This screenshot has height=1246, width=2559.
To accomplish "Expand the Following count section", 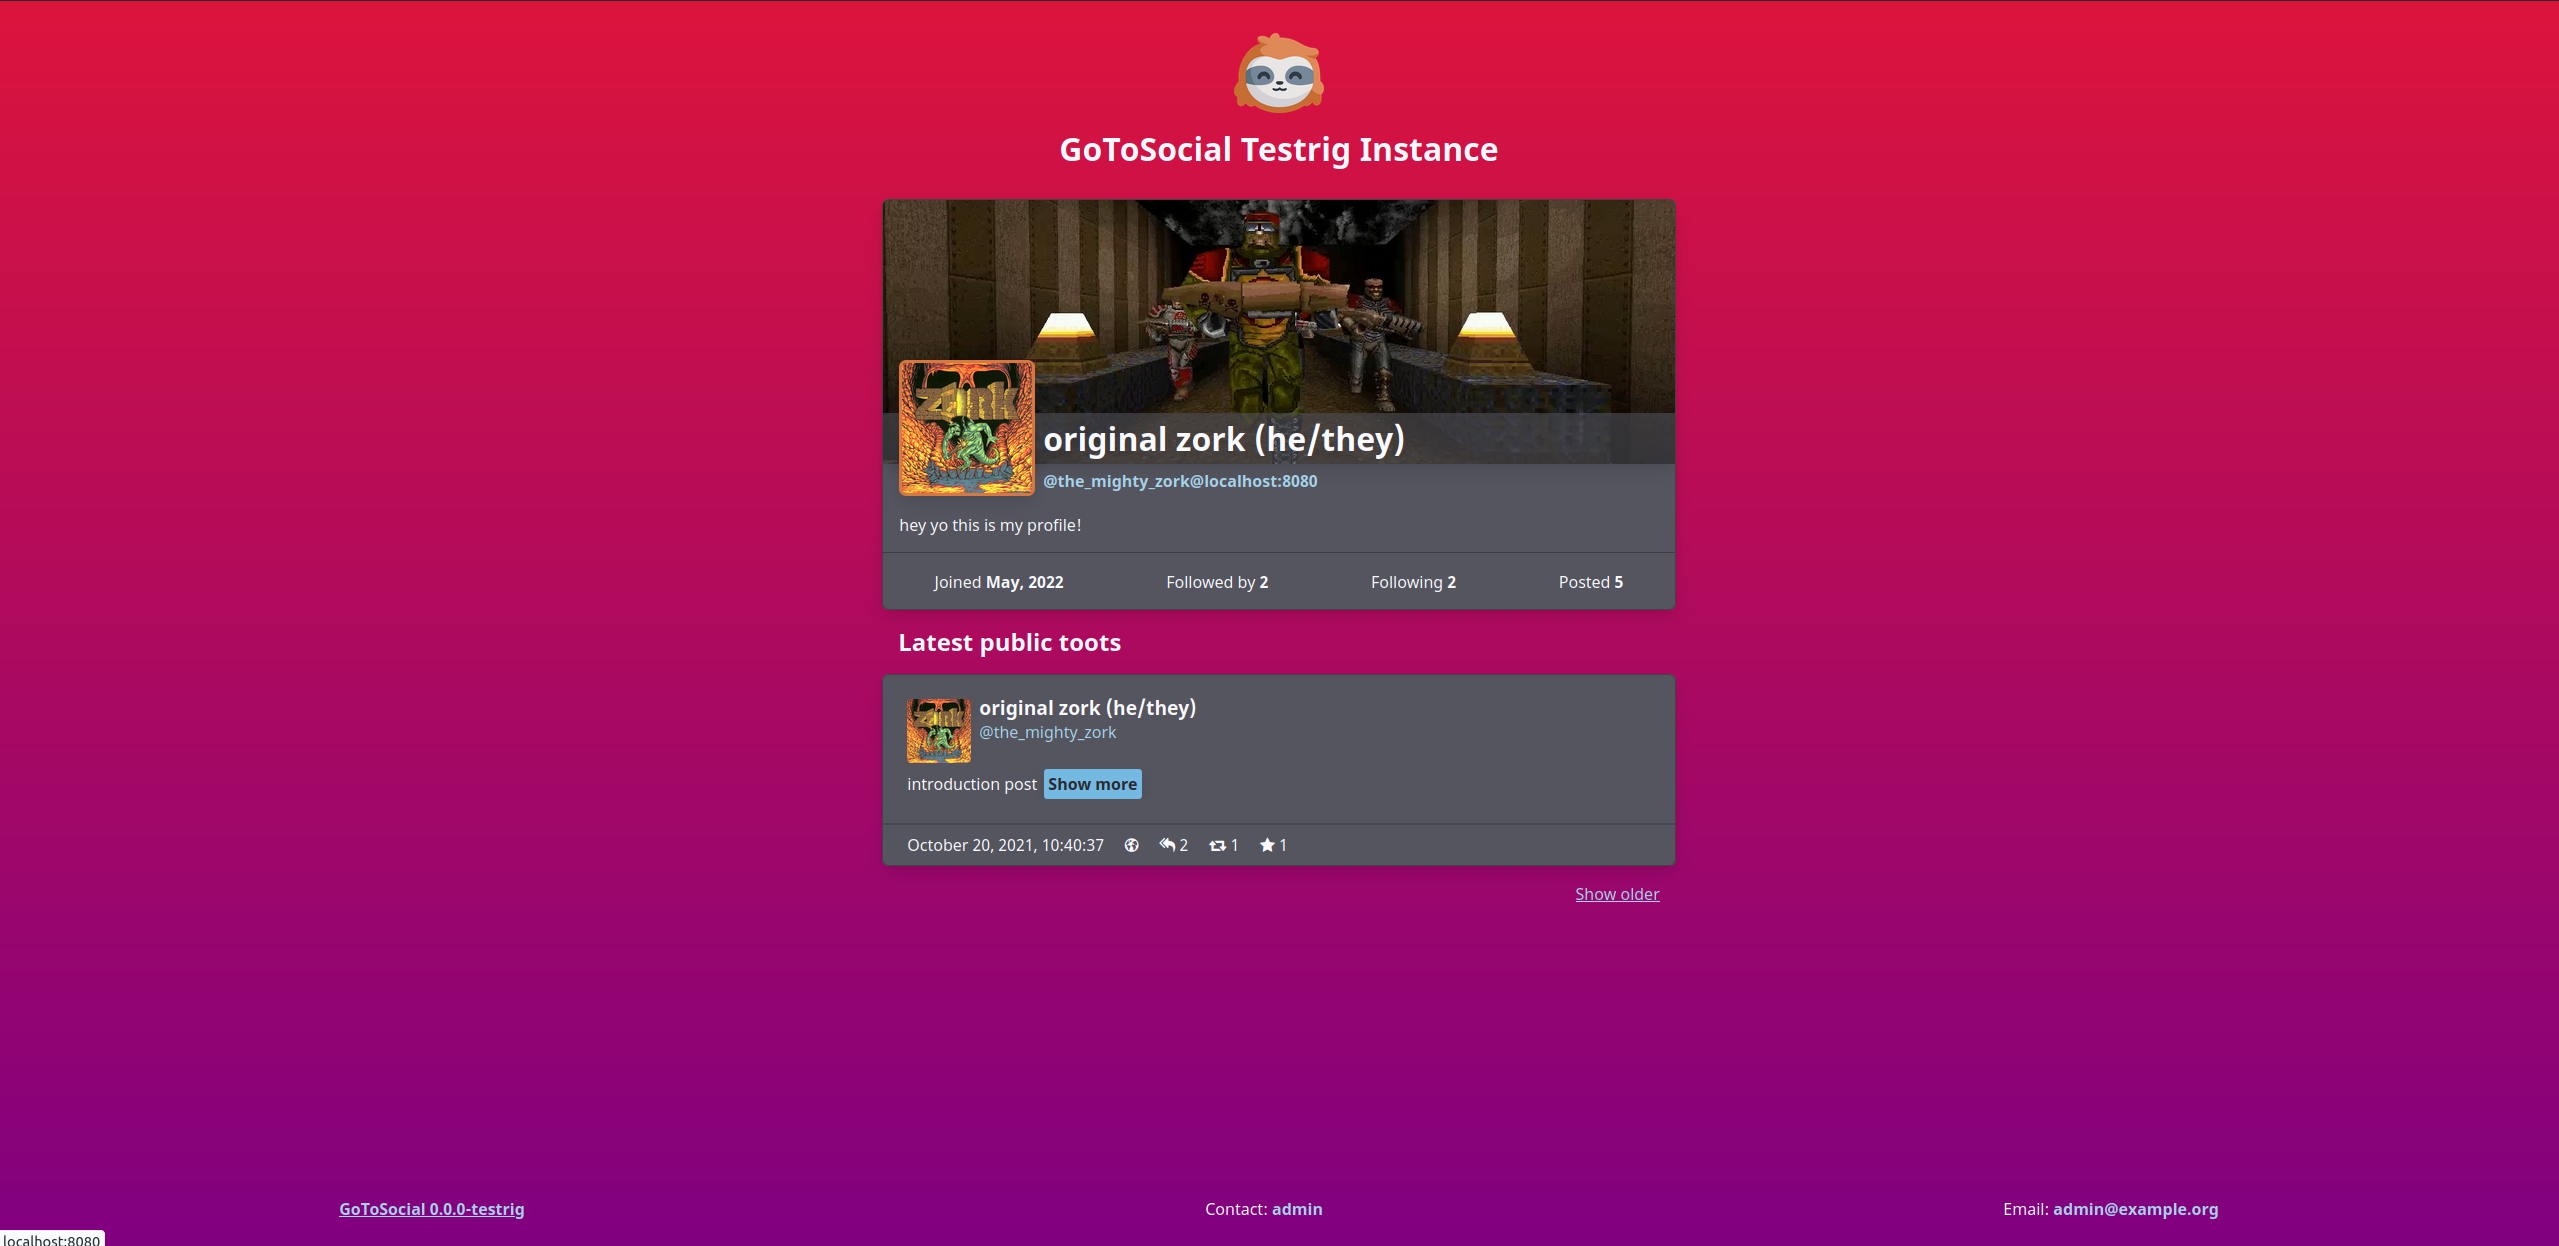I will 1412,581.
